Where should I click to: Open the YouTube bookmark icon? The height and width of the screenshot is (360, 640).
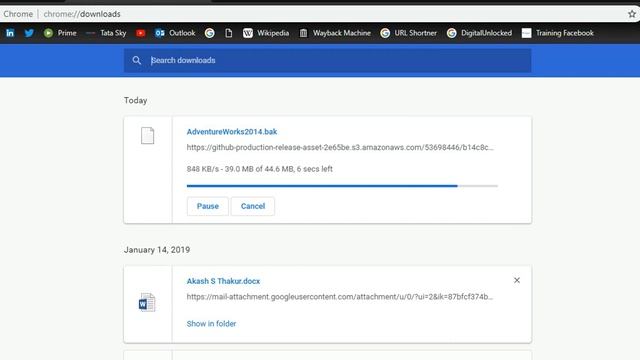coord(141,33)
